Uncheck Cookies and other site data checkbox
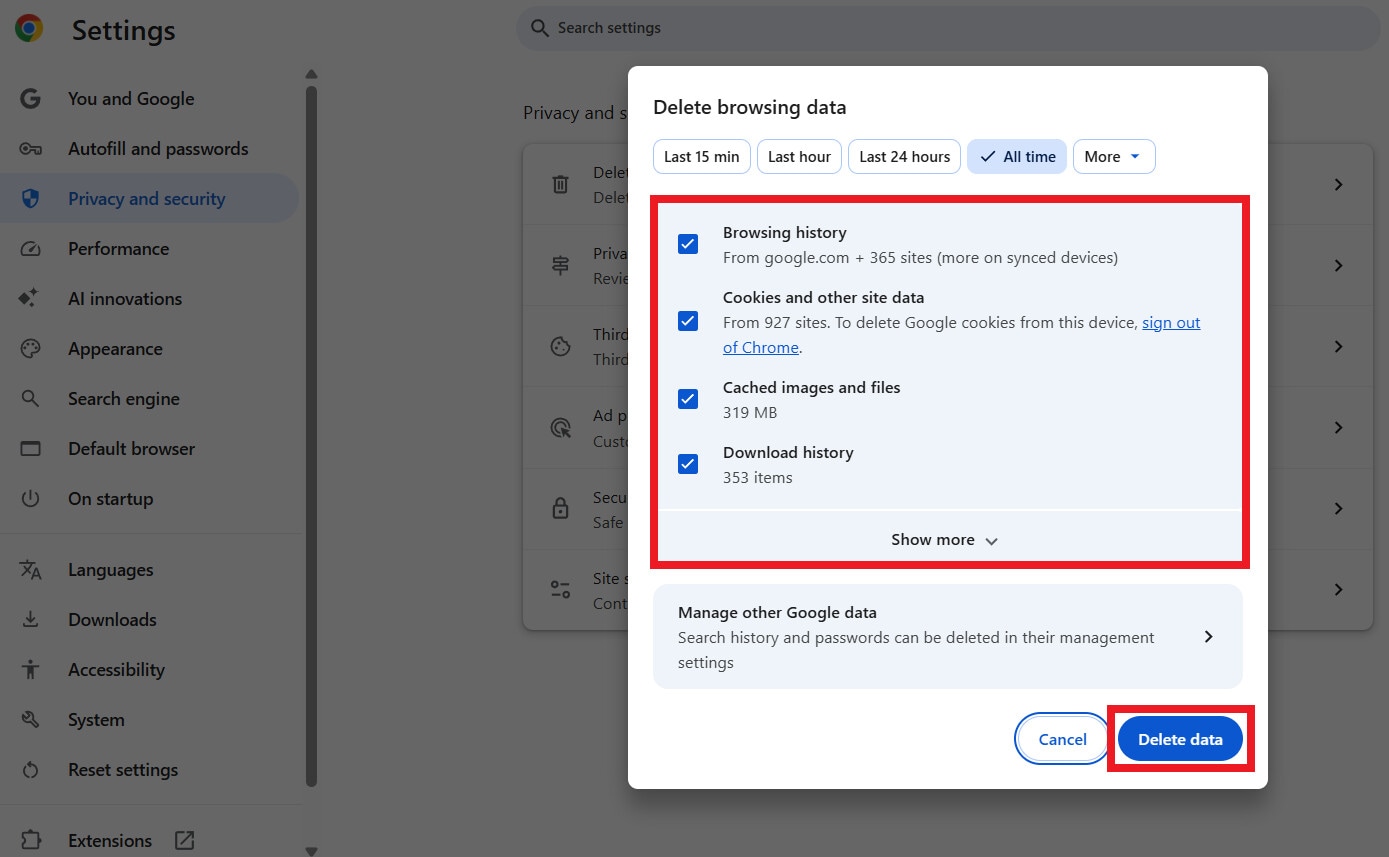Viewport: 1389px width, 857px height. [x=688, y=321]
